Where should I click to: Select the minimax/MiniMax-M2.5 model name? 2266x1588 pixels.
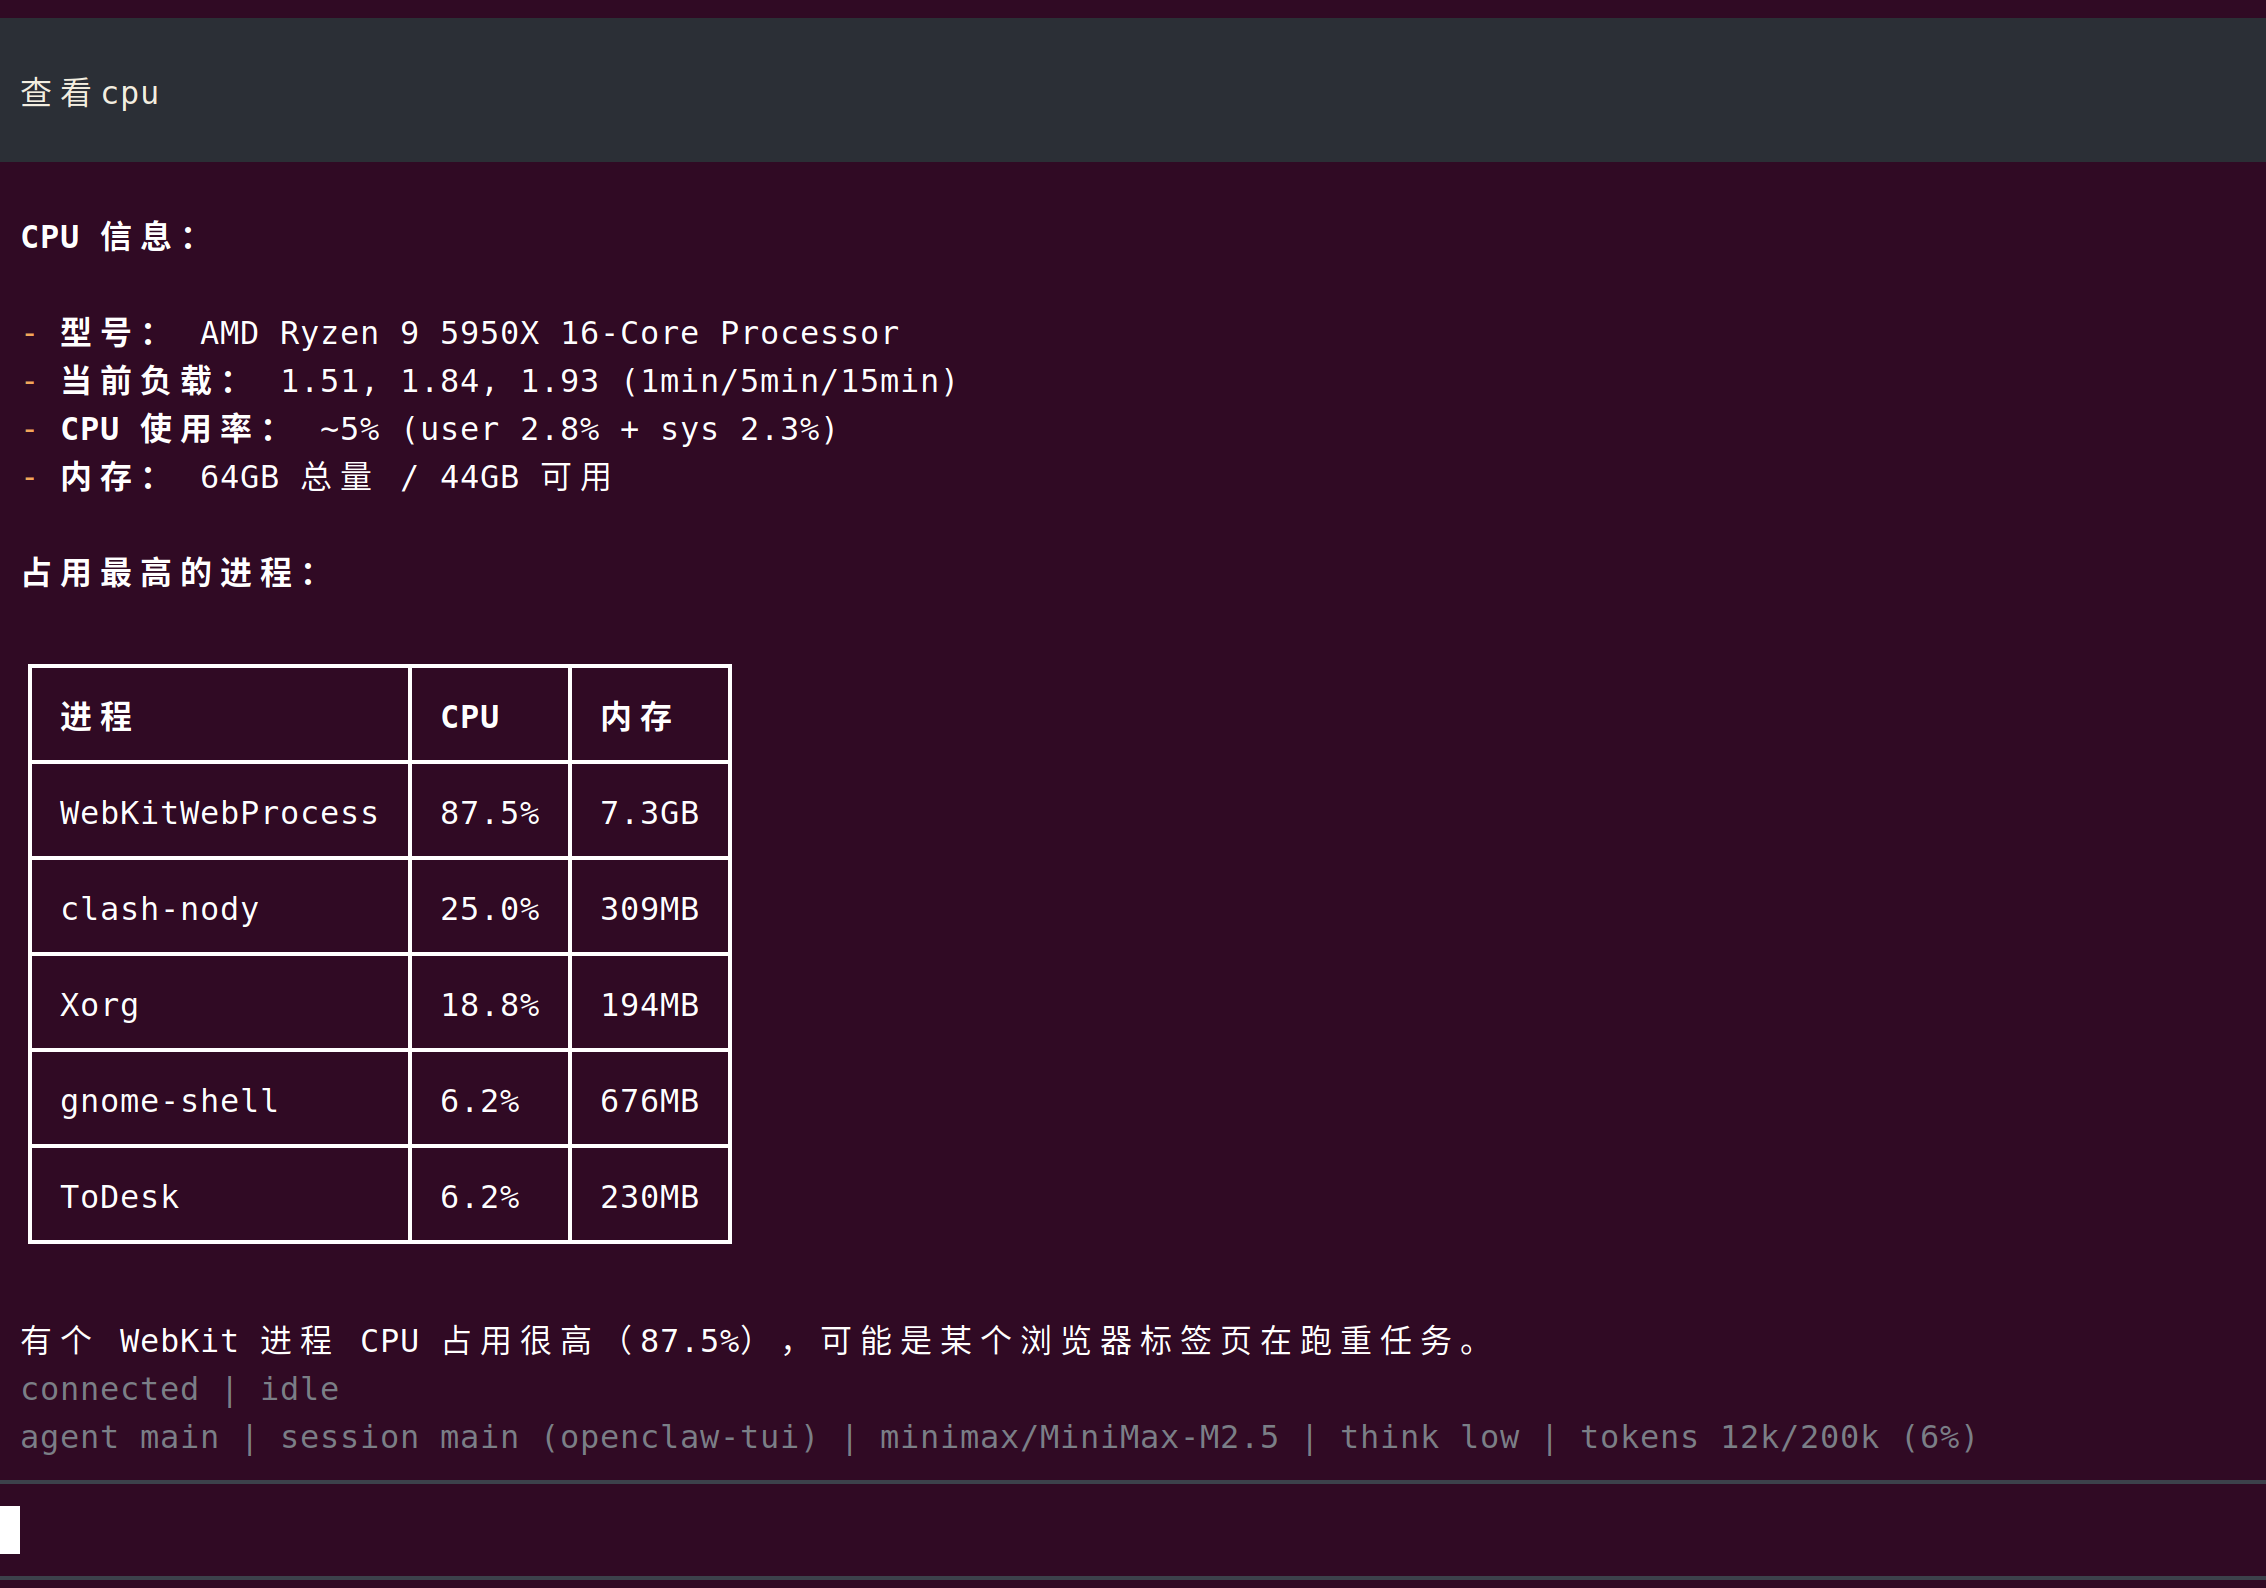point(1079,1437)
